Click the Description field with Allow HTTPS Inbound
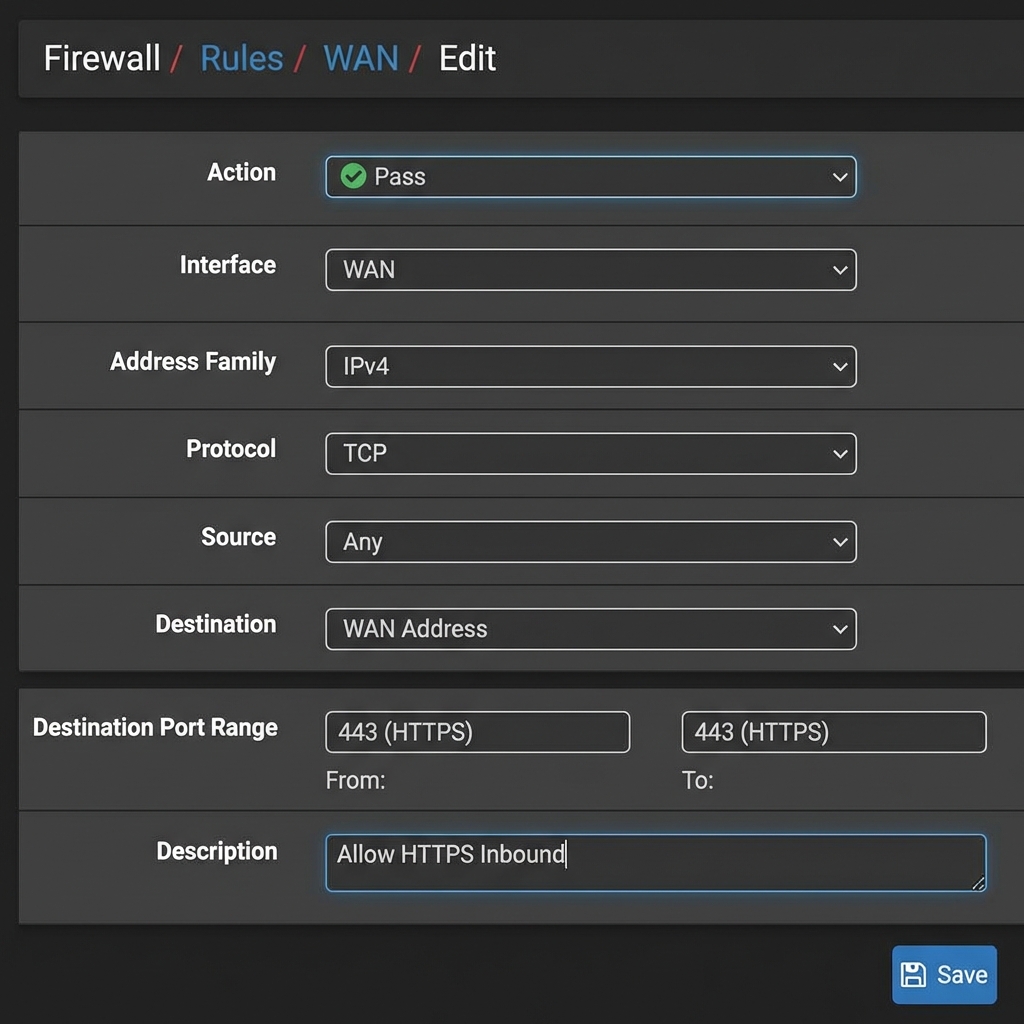 tap(655, 861)
